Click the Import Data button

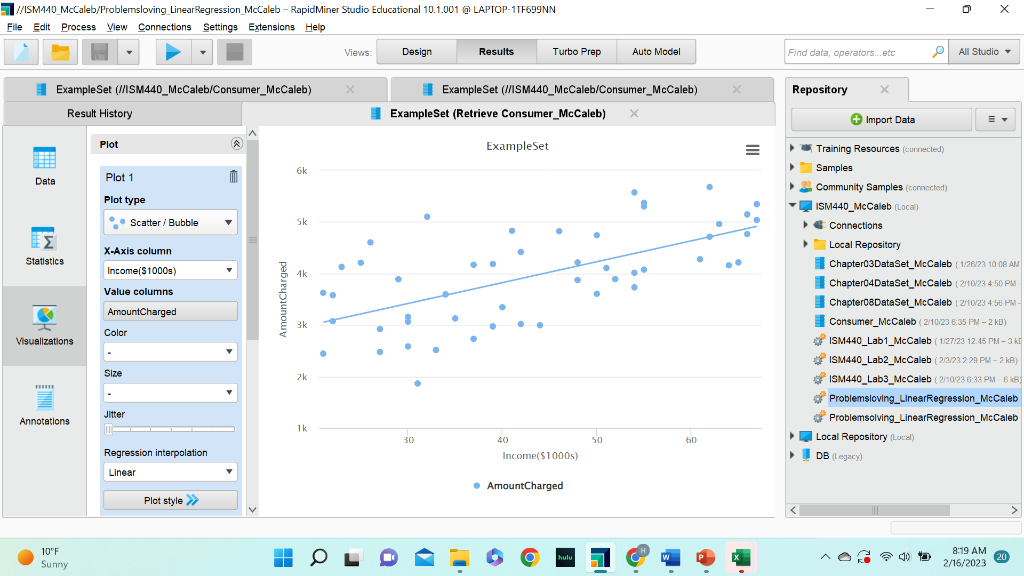[882, 120]
